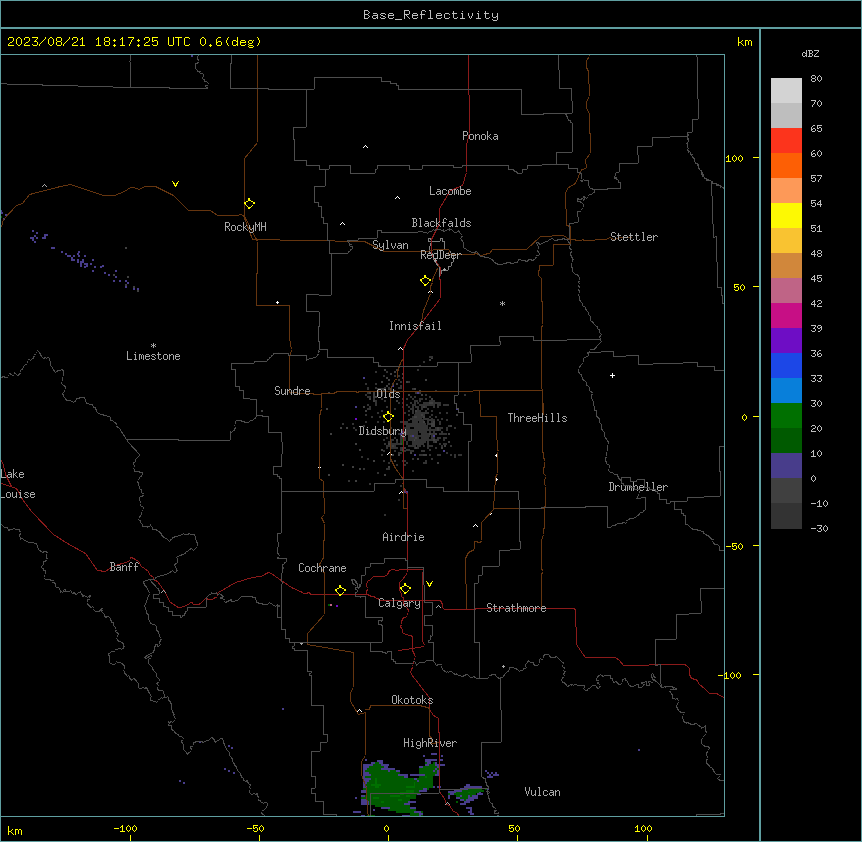Click the yellow V marker northwest of RockyMH
The height and width of the screenshot is (842, 862).
coord(175,184)
